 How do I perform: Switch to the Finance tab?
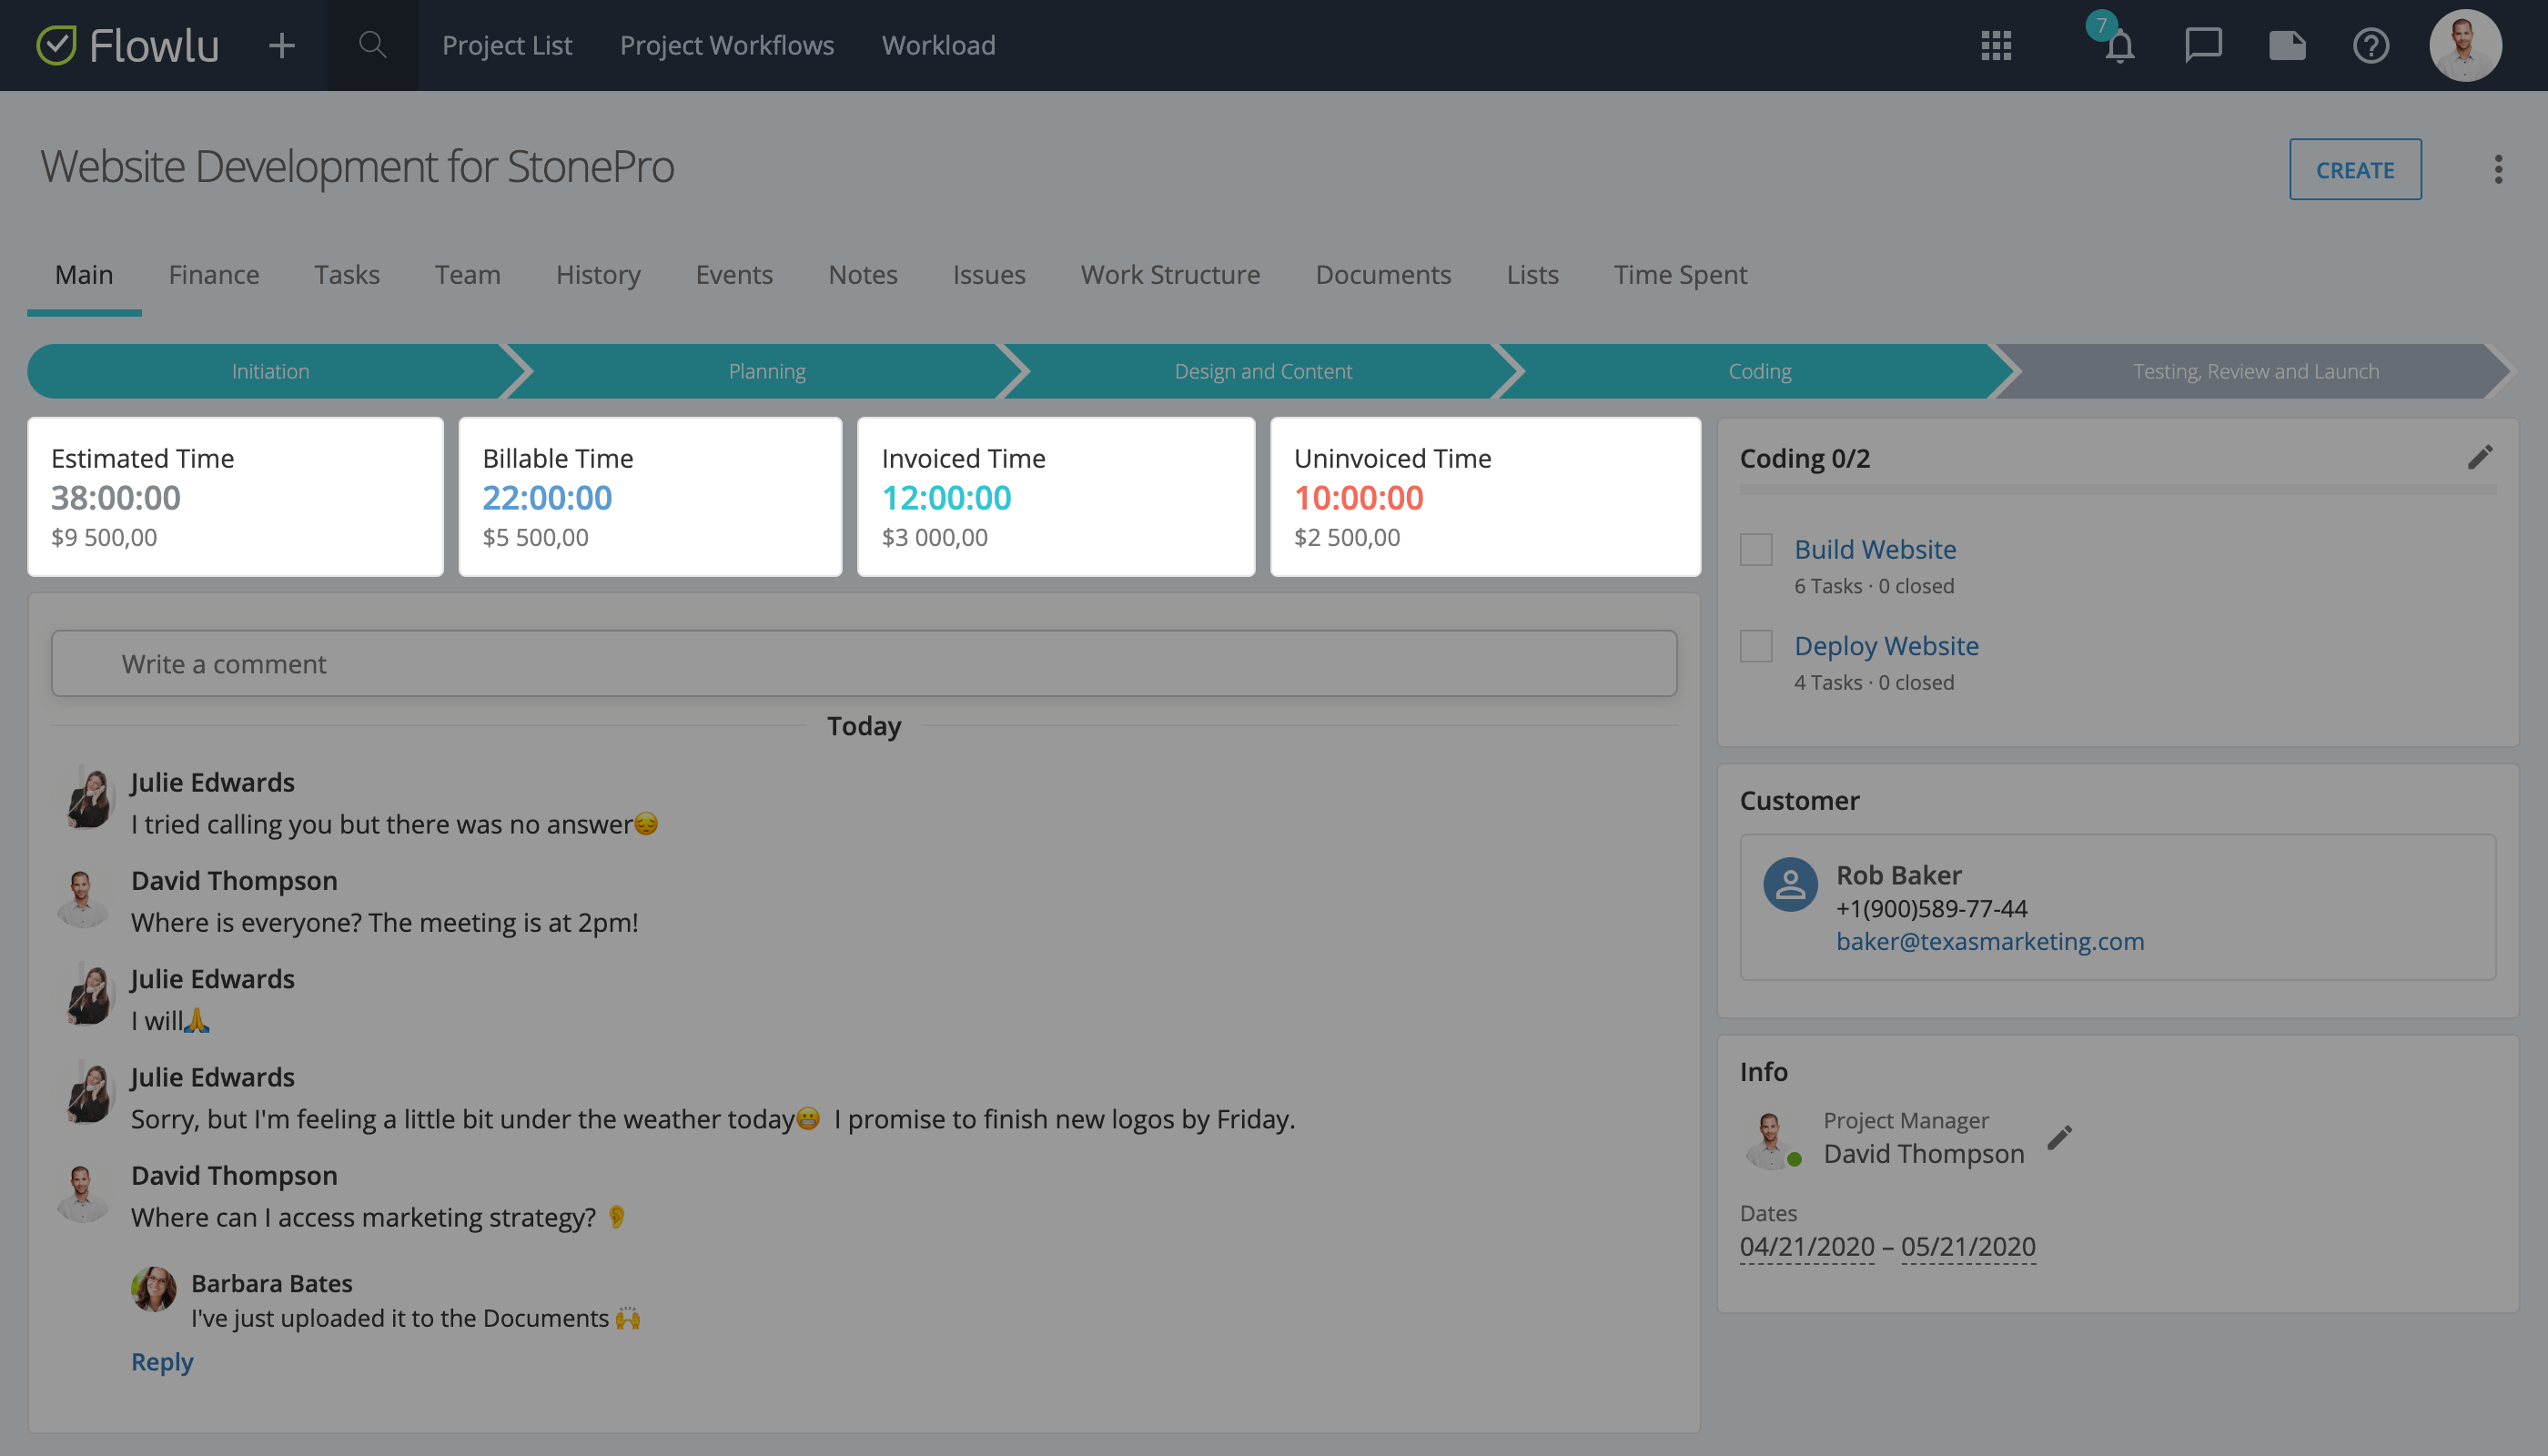[213, 274]
